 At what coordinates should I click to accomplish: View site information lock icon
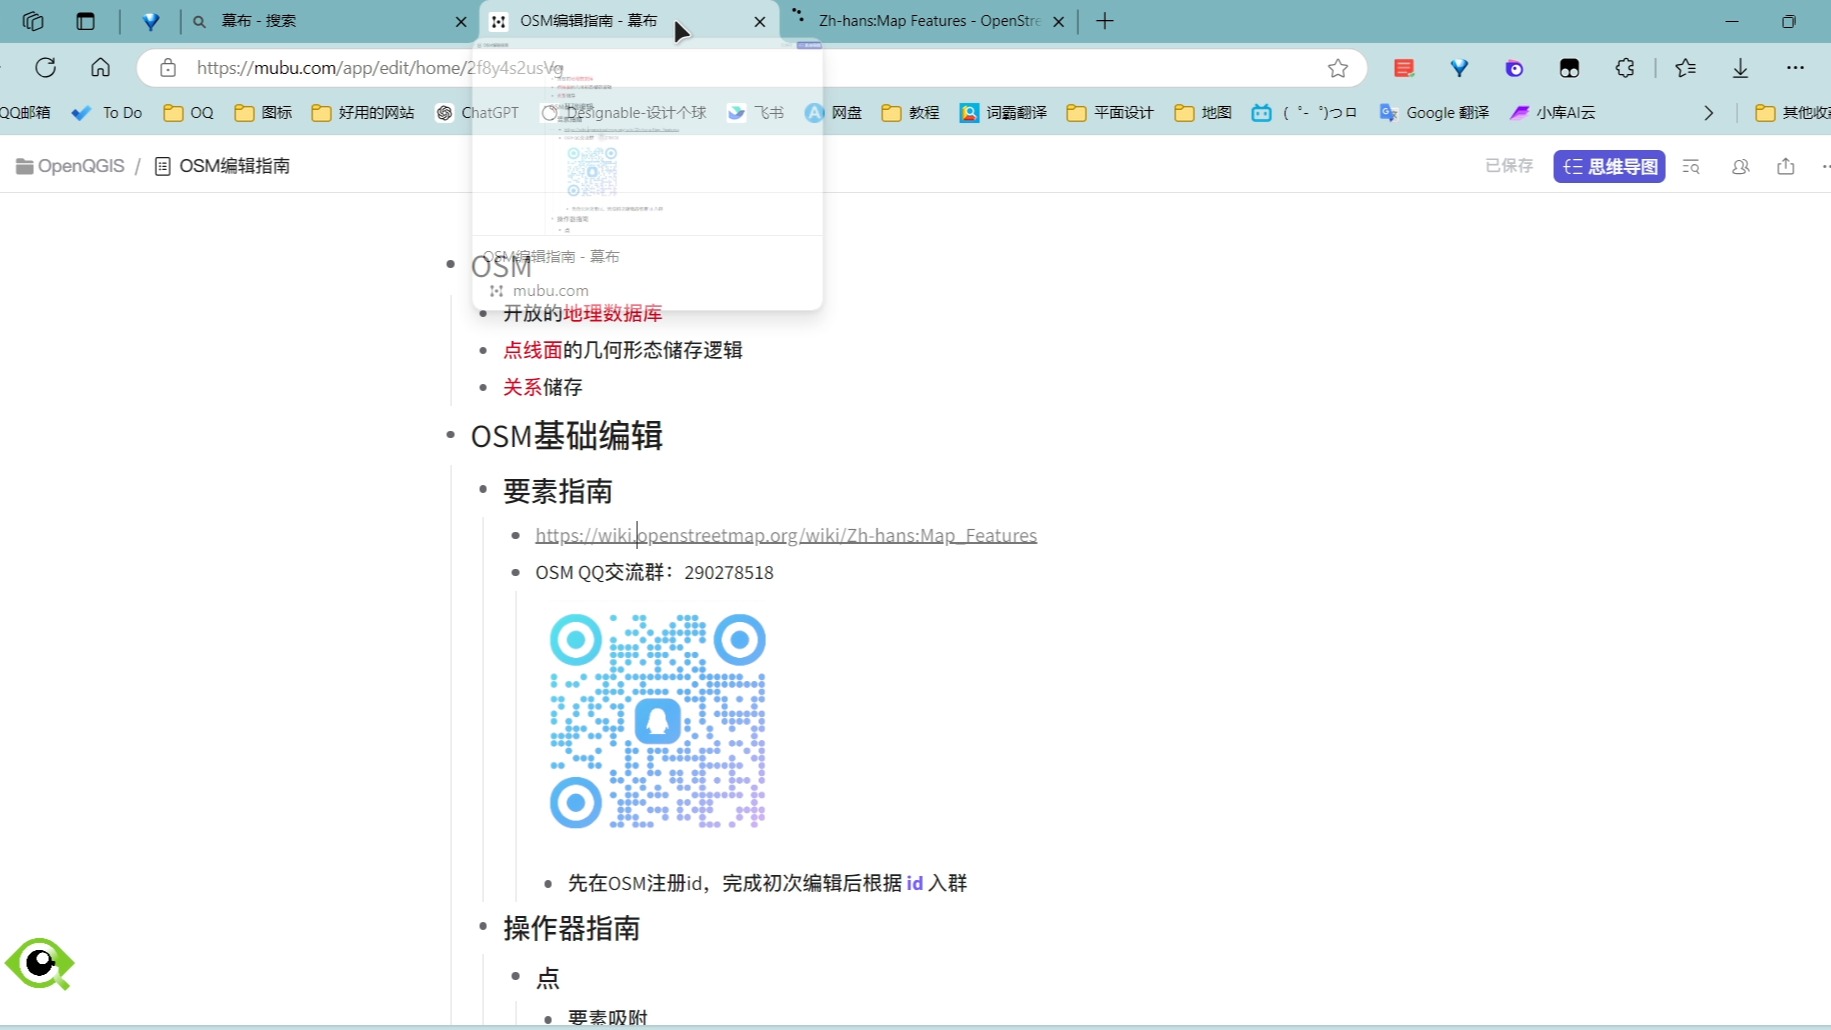[168, 68]
